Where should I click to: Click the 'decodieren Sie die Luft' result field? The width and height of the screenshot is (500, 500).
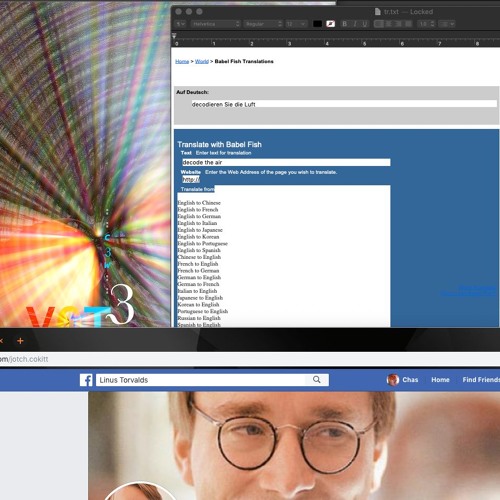pyautogui.click(x=344, y=104)
